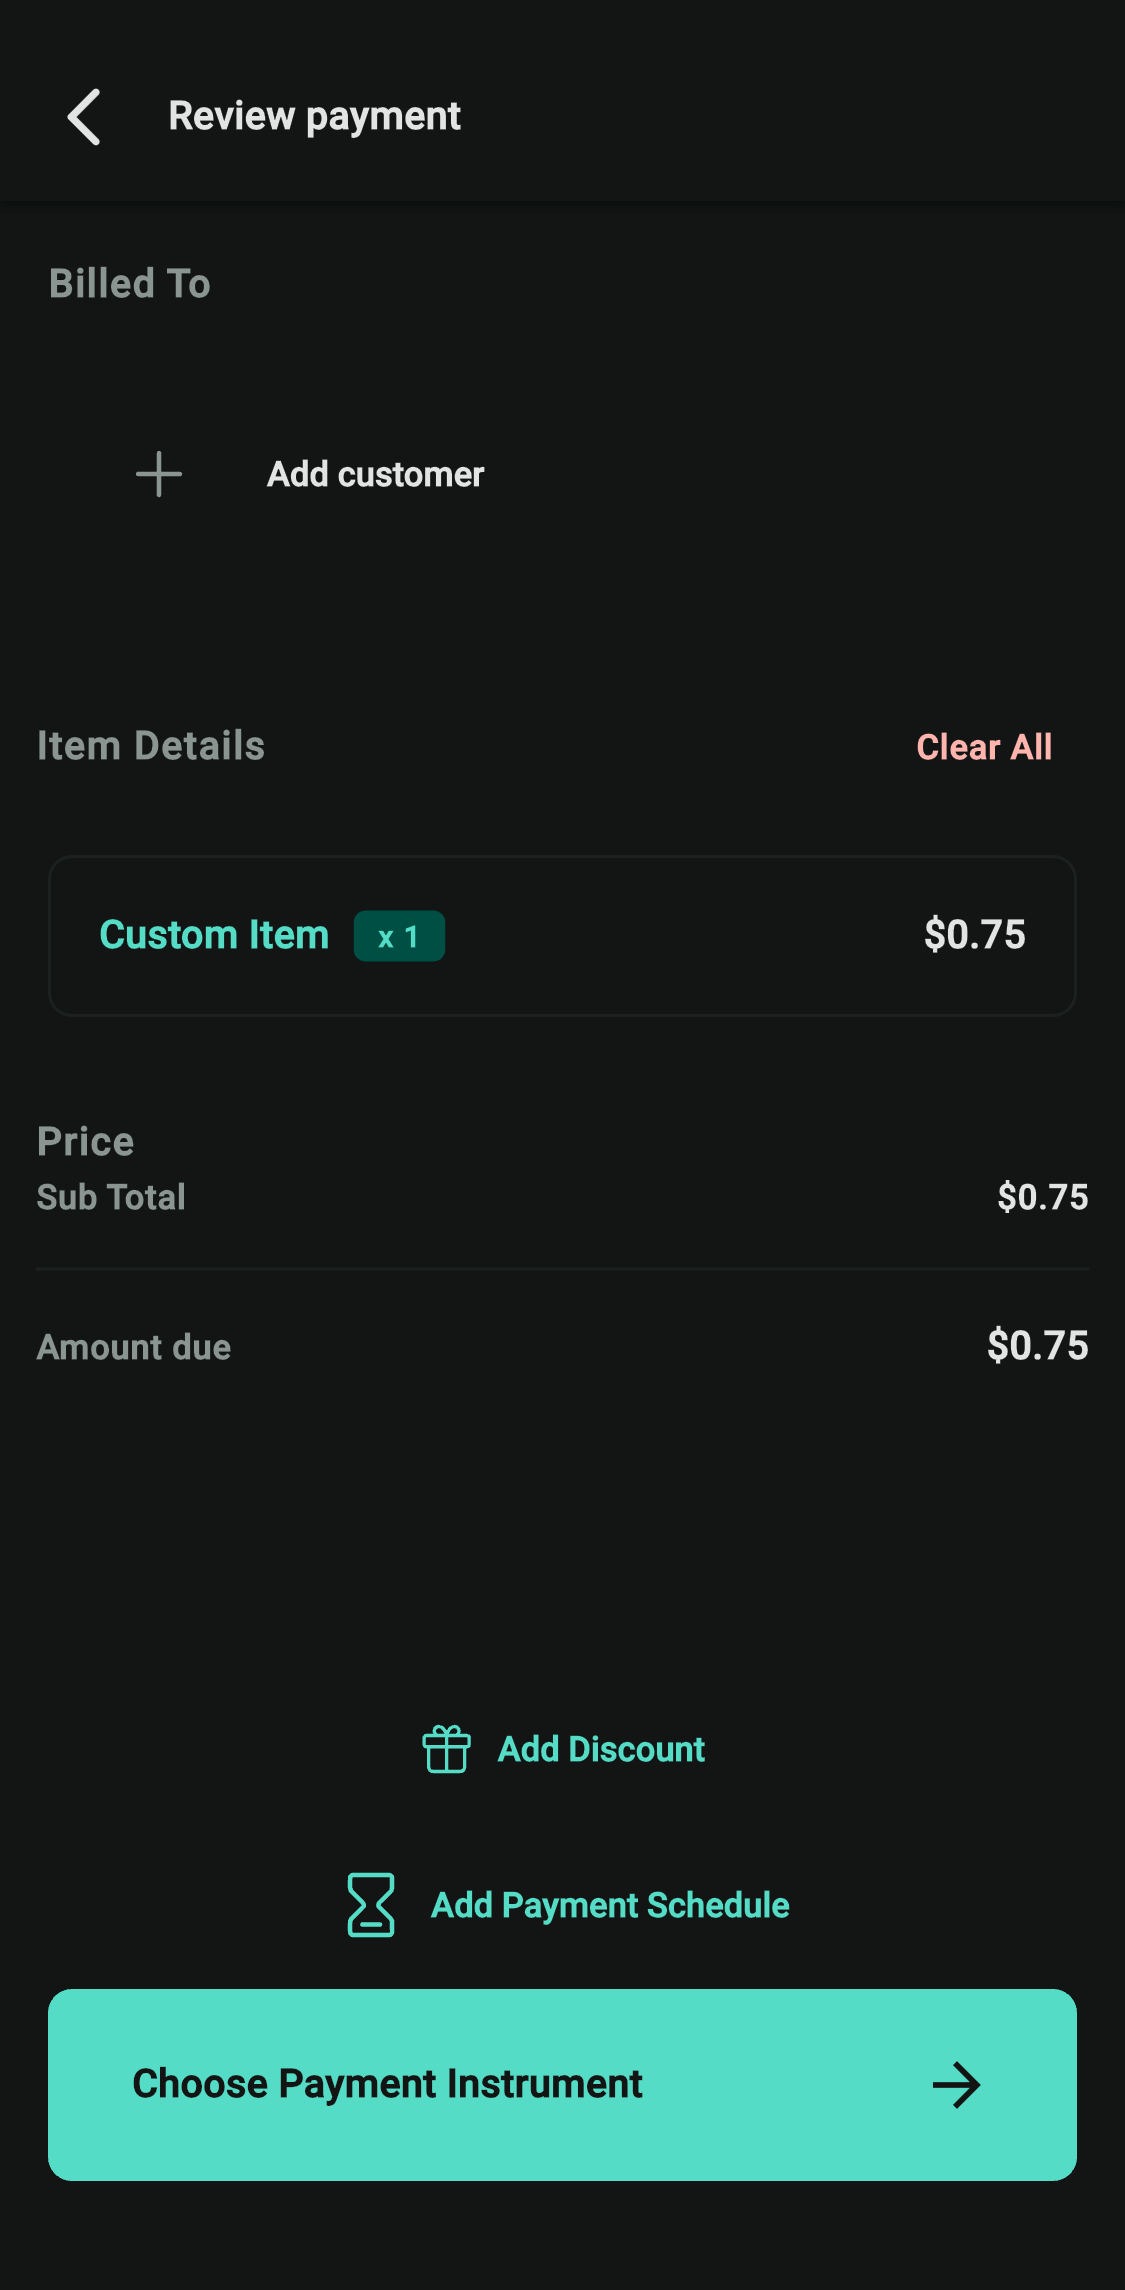Tap the Billed To section heading
1125x2290 pixels.
[x=130, y=284]
